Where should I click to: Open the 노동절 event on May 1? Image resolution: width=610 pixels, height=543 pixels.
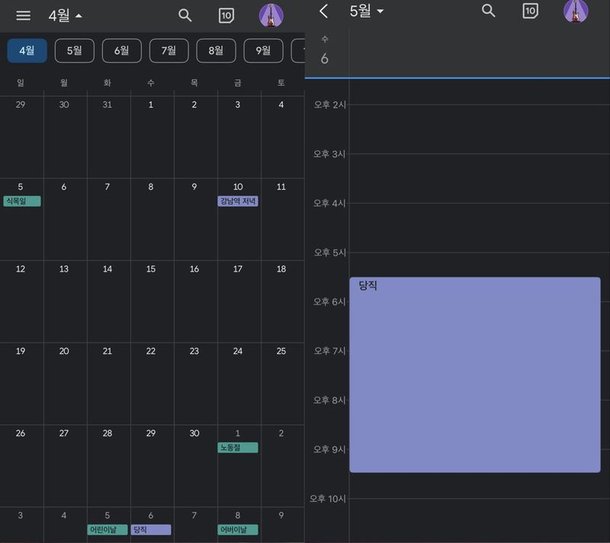tap(238, 447)
